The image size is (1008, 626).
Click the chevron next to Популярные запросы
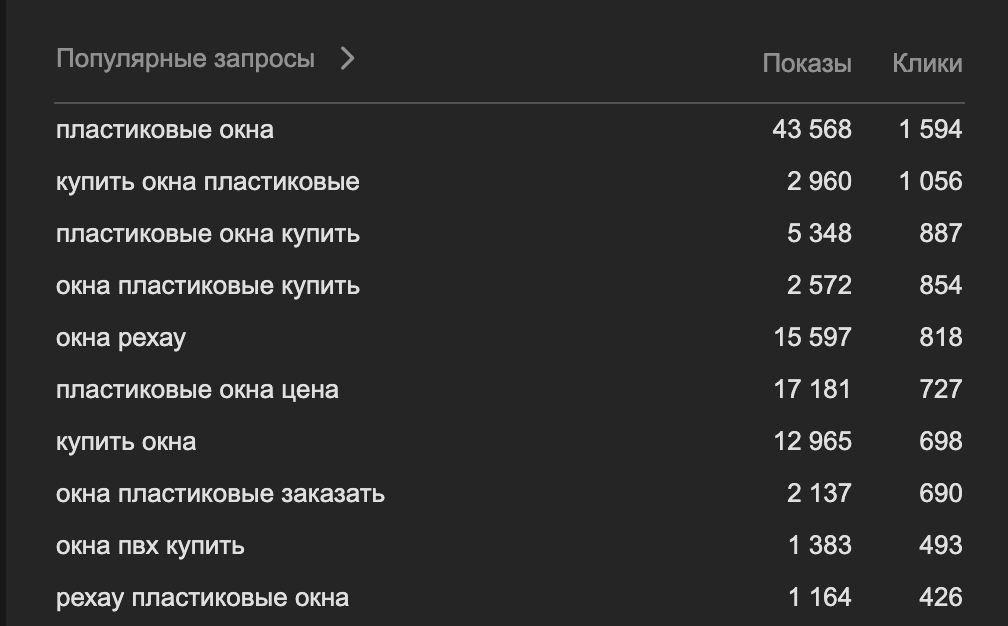tap(347, 59)
